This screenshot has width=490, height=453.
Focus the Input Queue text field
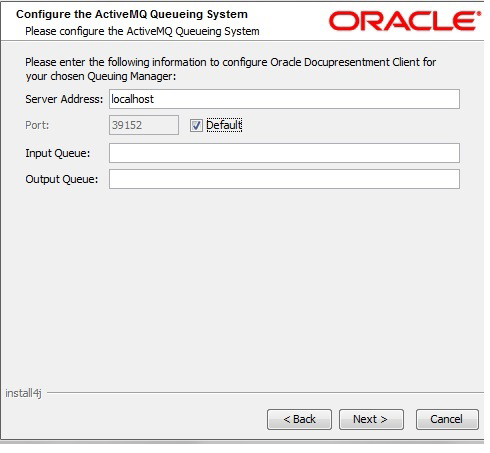coord(284,153)
